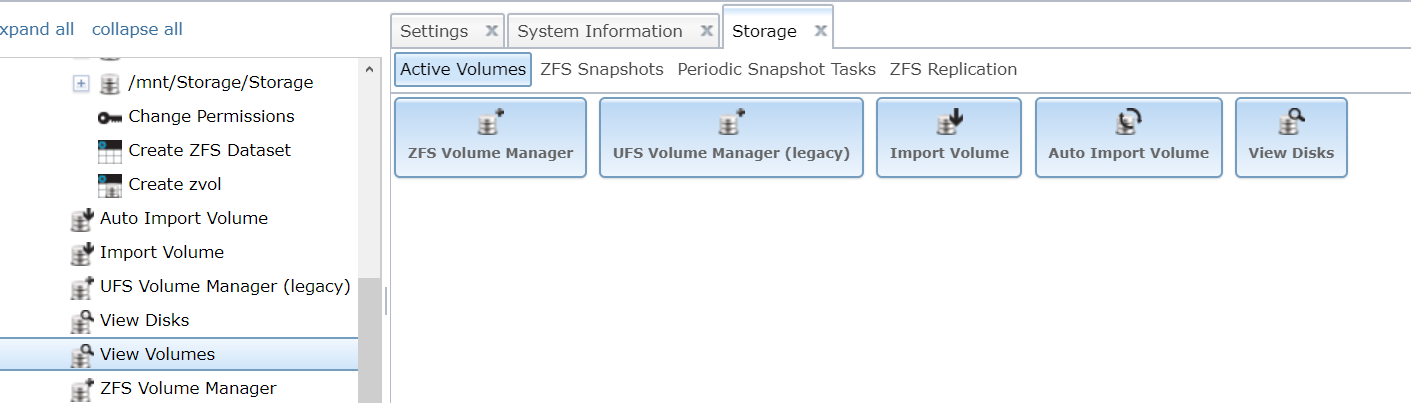Click Change Permissions key icon in tree

tap(109, 117)
